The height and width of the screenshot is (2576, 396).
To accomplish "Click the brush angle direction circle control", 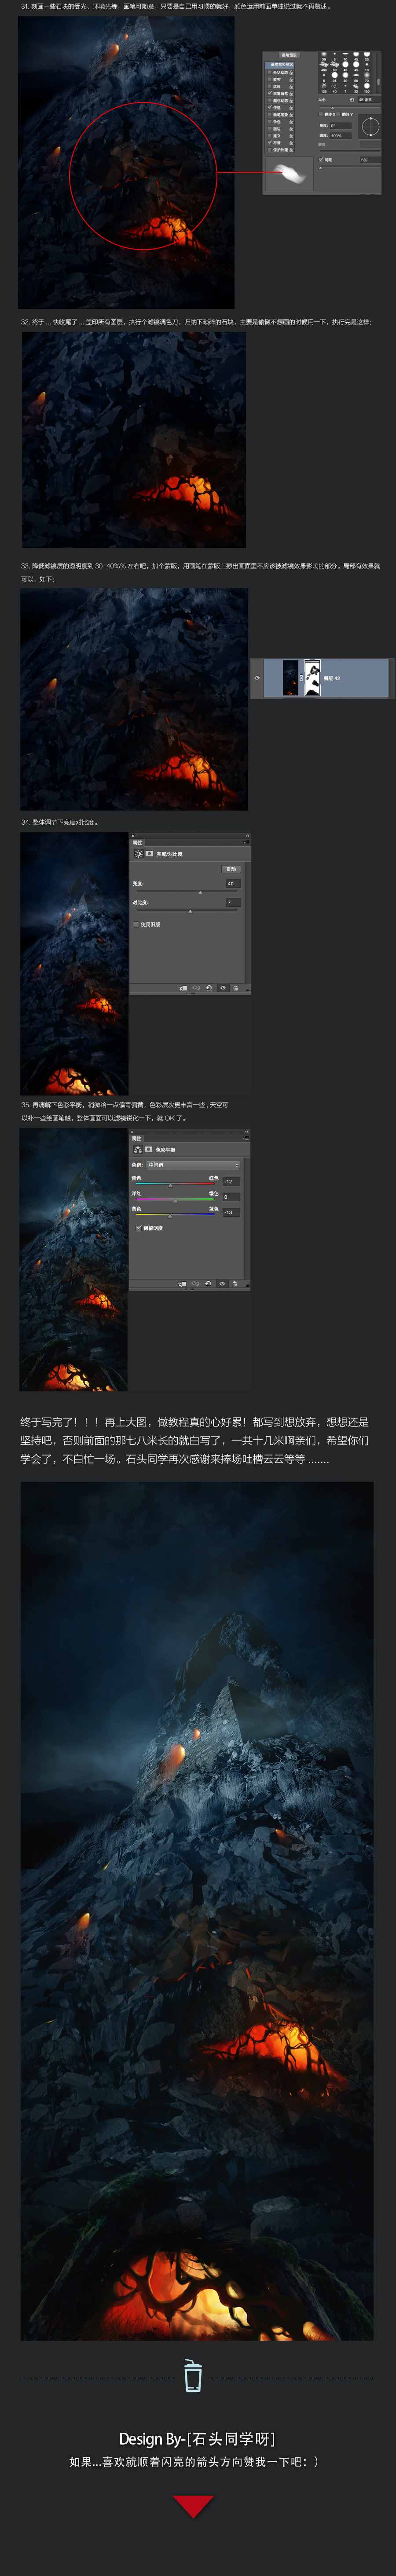I will pos(371,127).
